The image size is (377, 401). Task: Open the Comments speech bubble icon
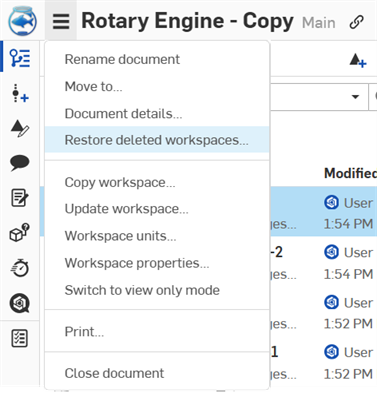20,163
